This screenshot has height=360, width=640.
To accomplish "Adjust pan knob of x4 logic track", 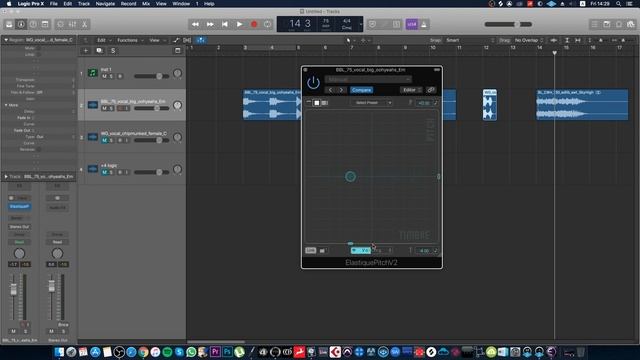I will click(177, 169).
